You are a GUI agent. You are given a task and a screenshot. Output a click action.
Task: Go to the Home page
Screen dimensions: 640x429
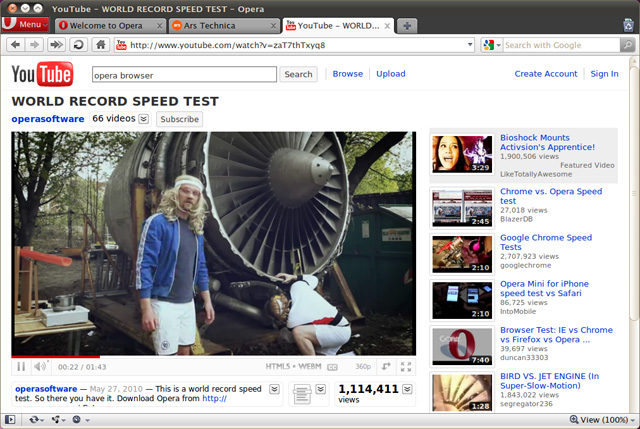point(100,44)
